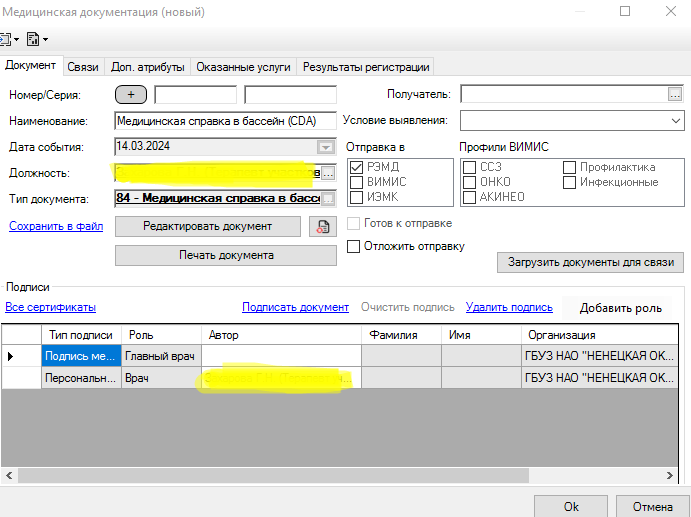Click Загрузить документы для связи button
Viewport: 691px width, 517px height.
pyautogui.click(x=591, y=262)
